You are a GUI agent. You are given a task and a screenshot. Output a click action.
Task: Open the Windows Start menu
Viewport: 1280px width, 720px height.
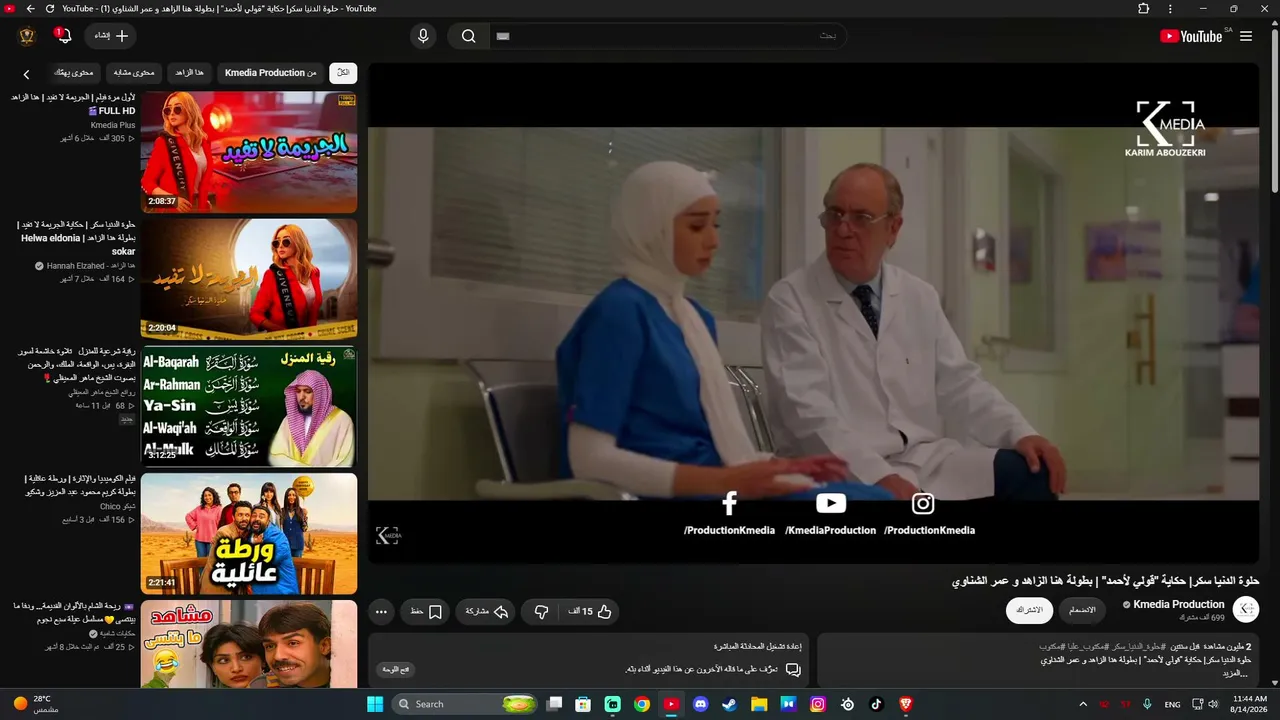375,704
